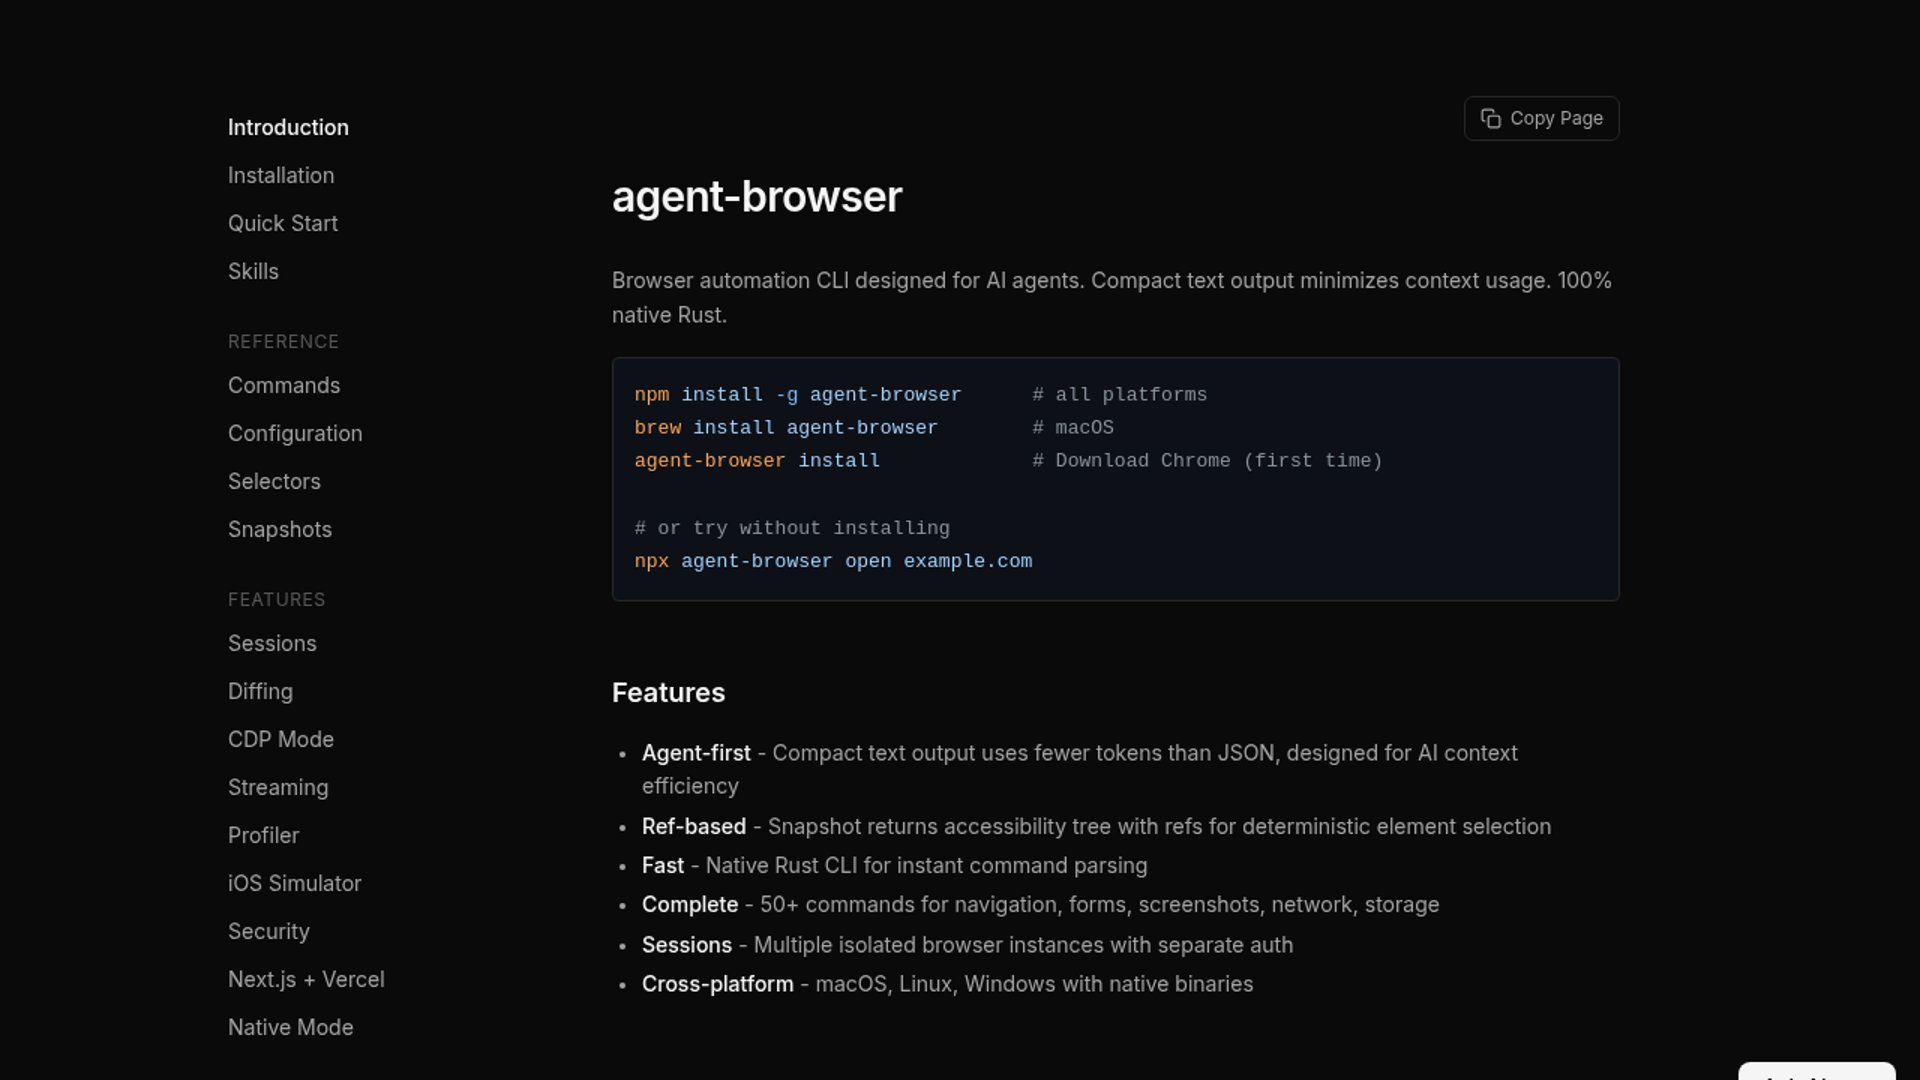Go to the Installation docs page

click(281, 176)
